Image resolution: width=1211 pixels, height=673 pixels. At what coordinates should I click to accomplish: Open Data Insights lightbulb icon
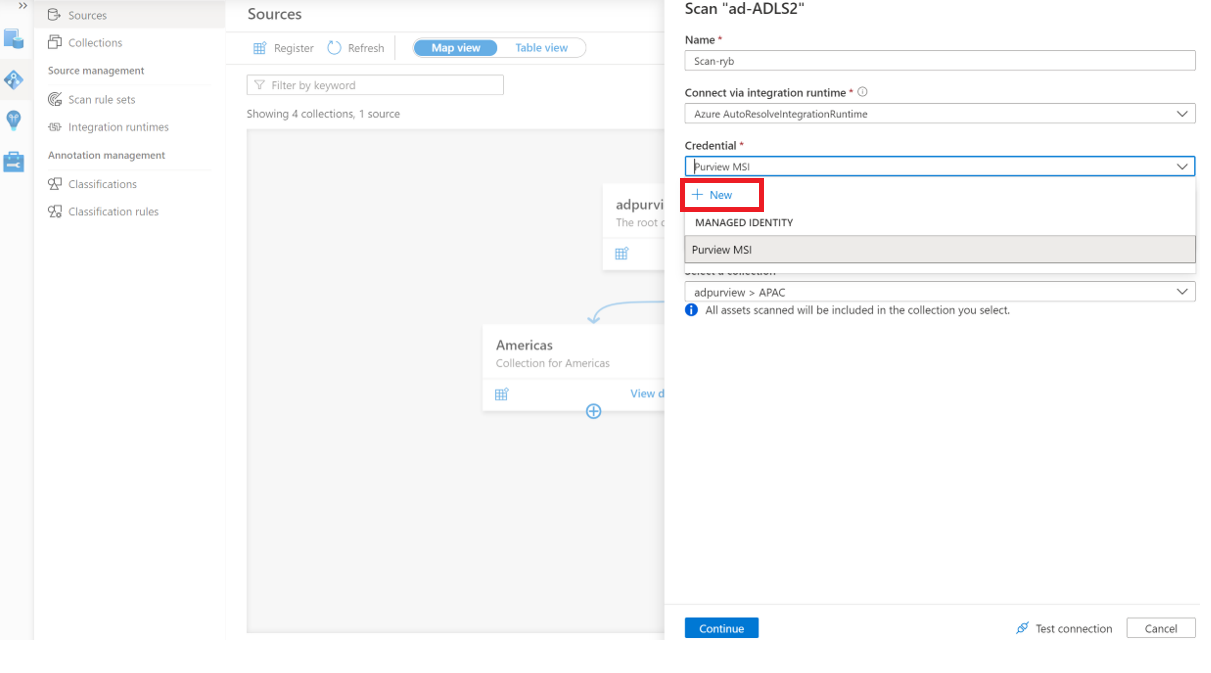coord(13,119)
